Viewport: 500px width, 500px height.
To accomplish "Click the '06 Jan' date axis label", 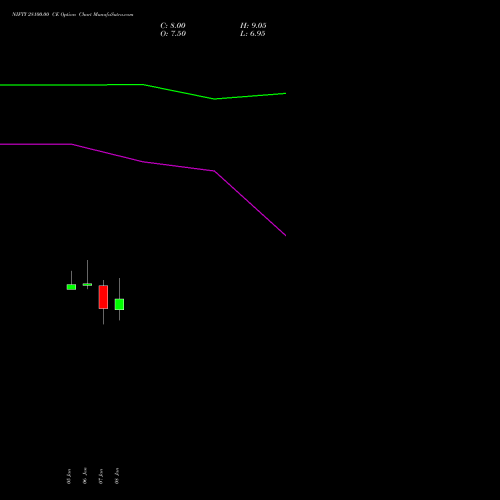I will (x=85, y=476).
